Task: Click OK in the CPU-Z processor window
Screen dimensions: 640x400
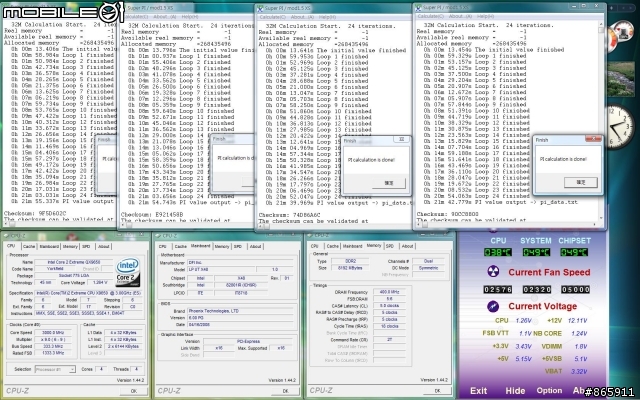Action: 133,391
